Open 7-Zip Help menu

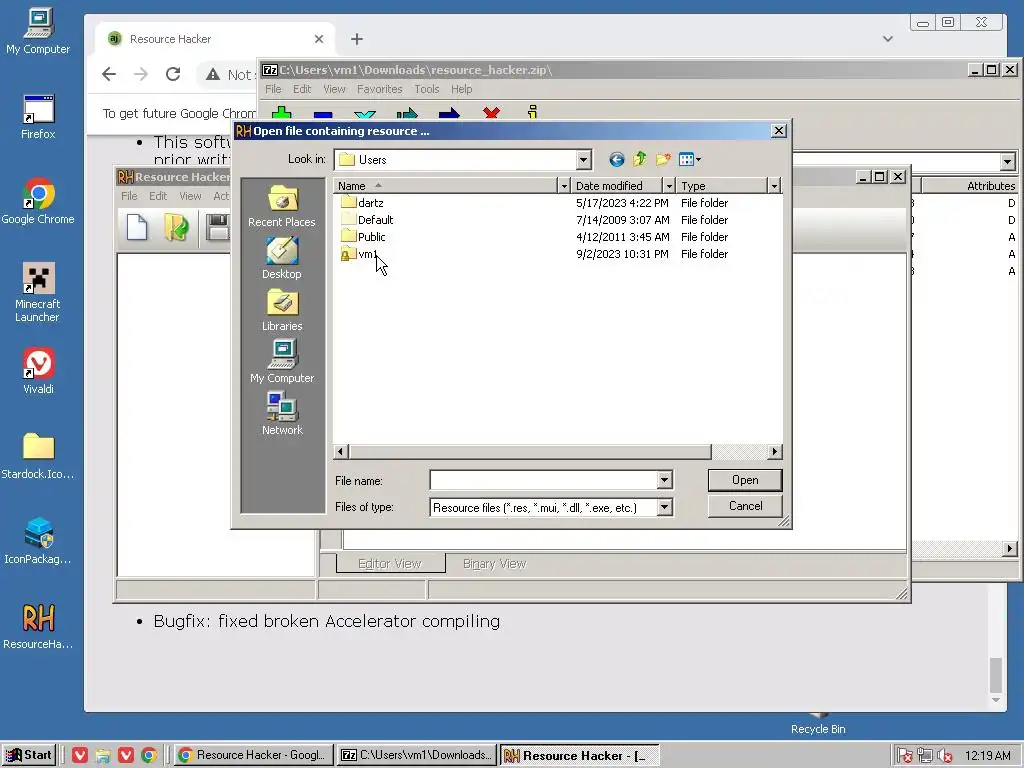point(461,89)
